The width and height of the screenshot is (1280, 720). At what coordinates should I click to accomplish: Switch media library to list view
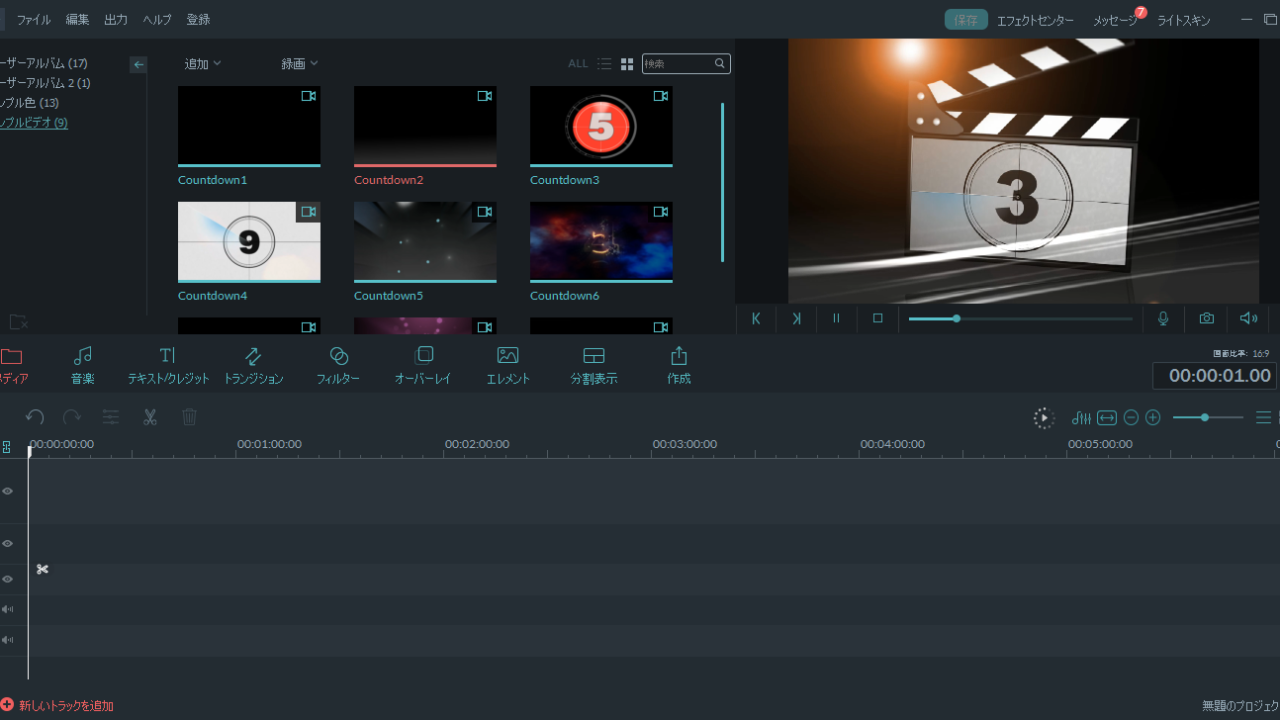604,64
